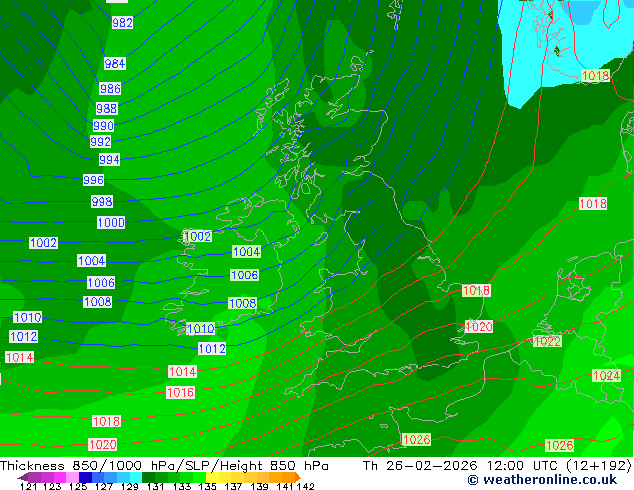Select the 992 isobar value
Image resolution: width=634 pixels, height=490 pixels.
point(100,142)
